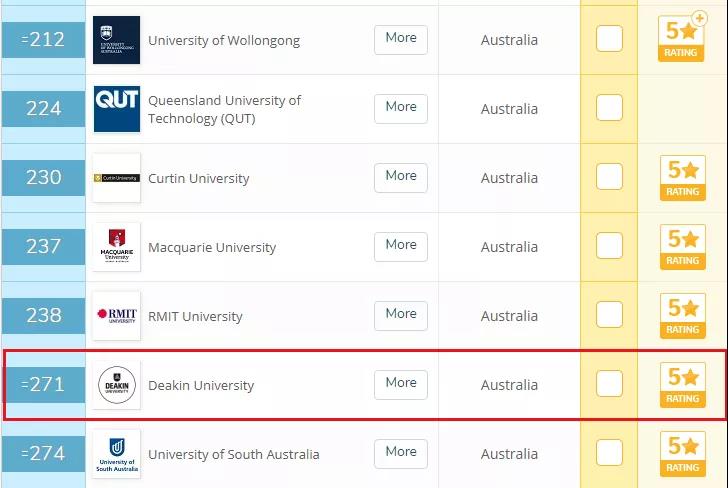This screenshot has height=488, width=728.
Task: Click the Deakin University logo
Action: (116, 385)
